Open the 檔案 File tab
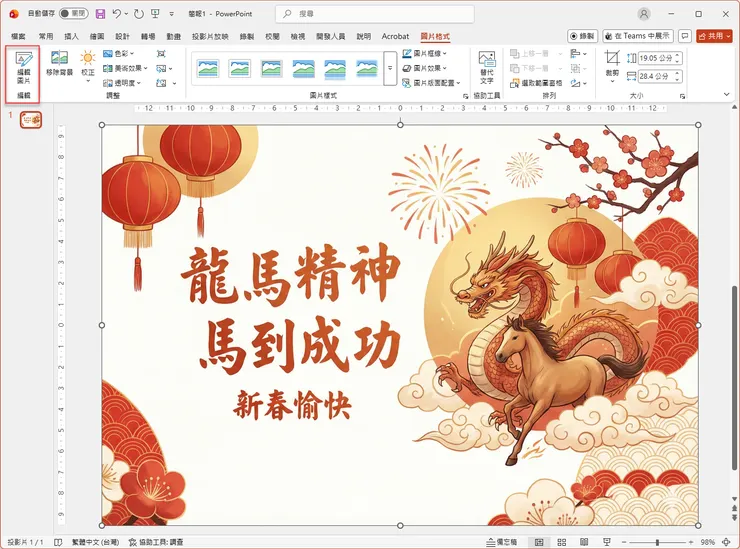 pos(18,36)
